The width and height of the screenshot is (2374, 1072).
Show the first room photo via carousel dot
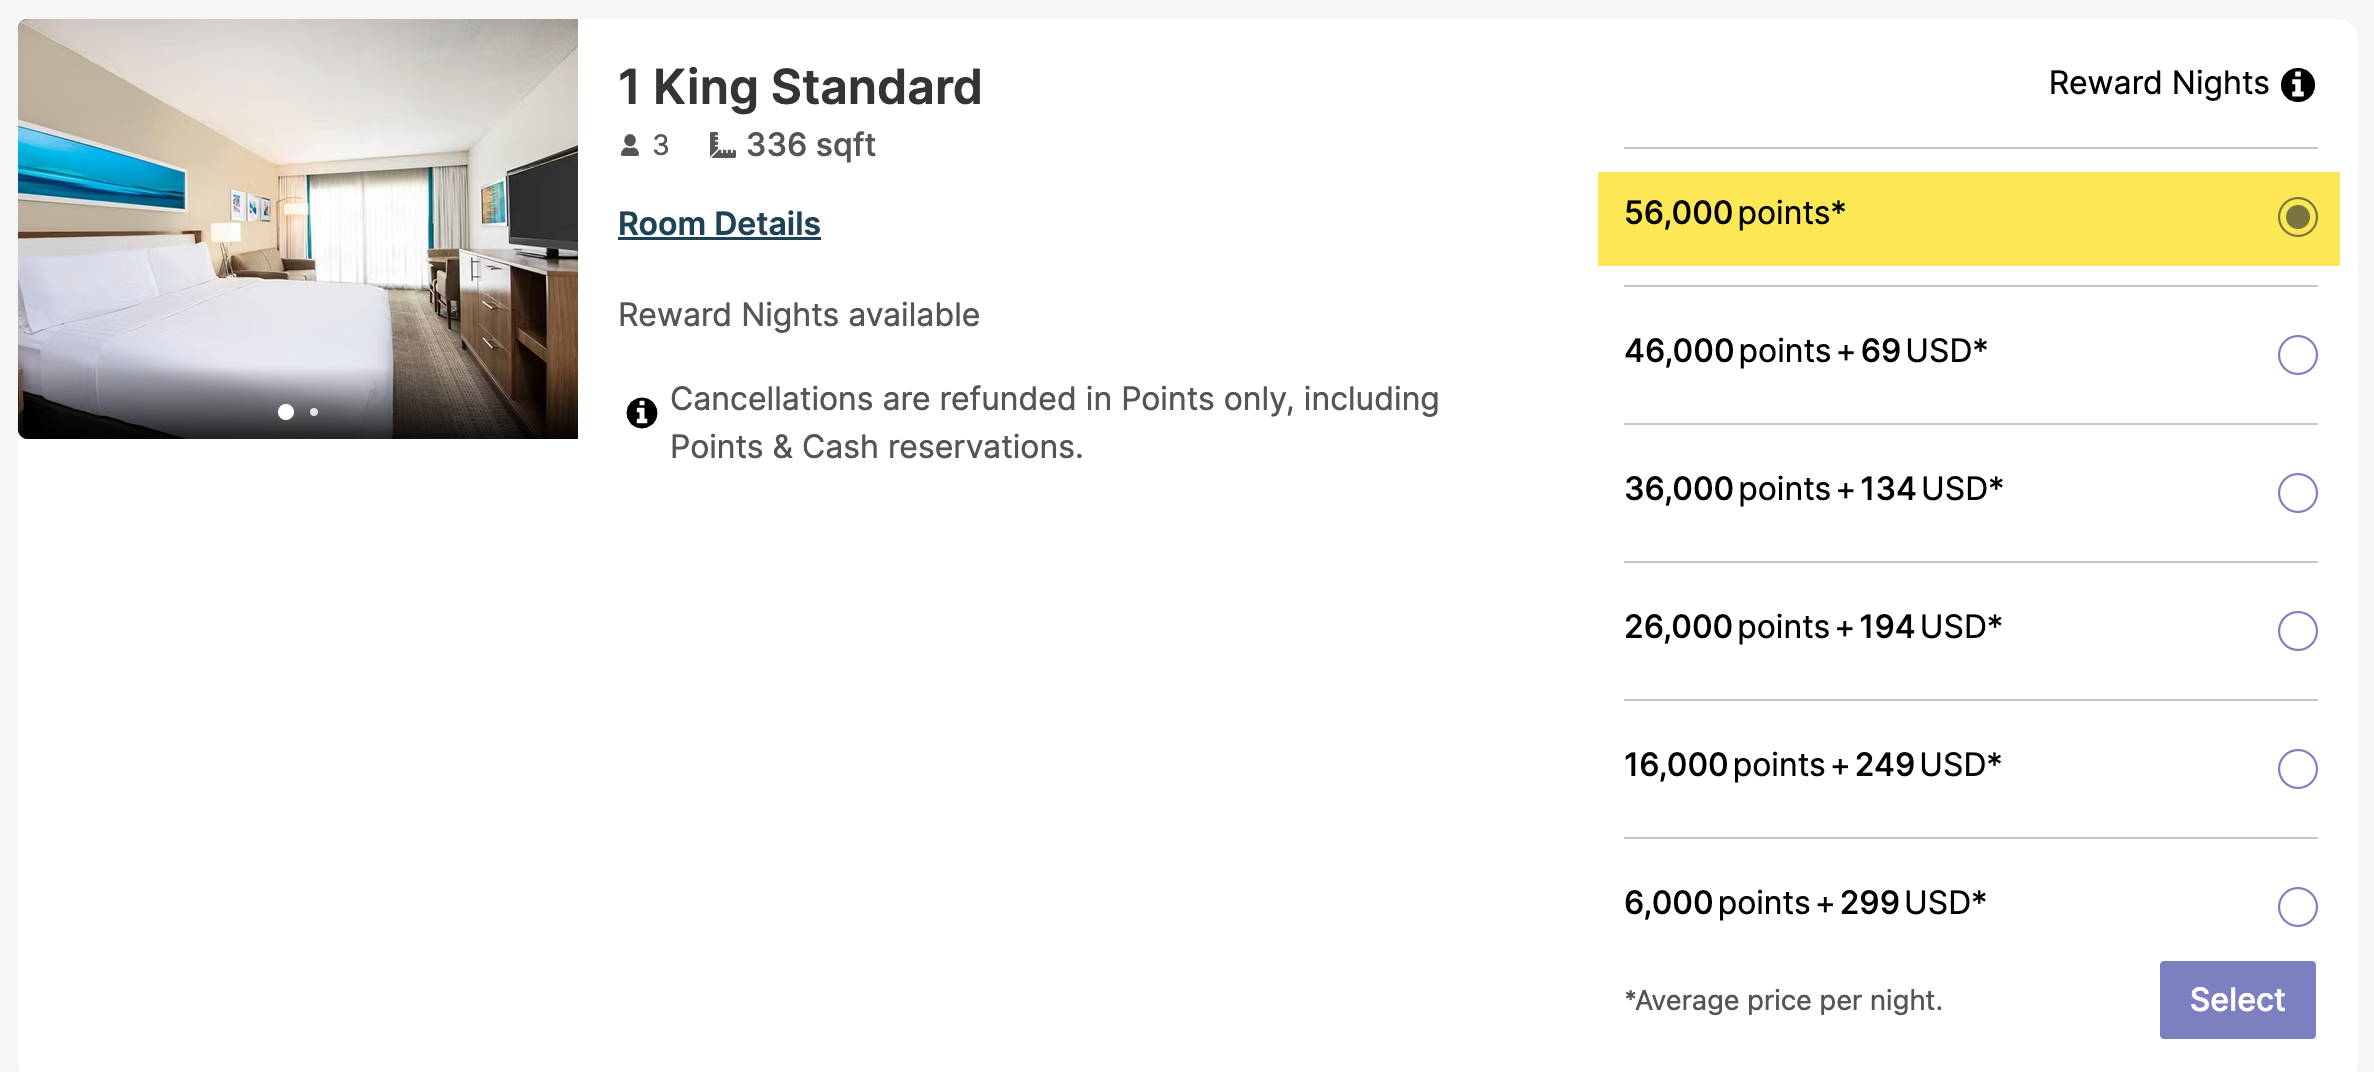click(x=286, y=412)
